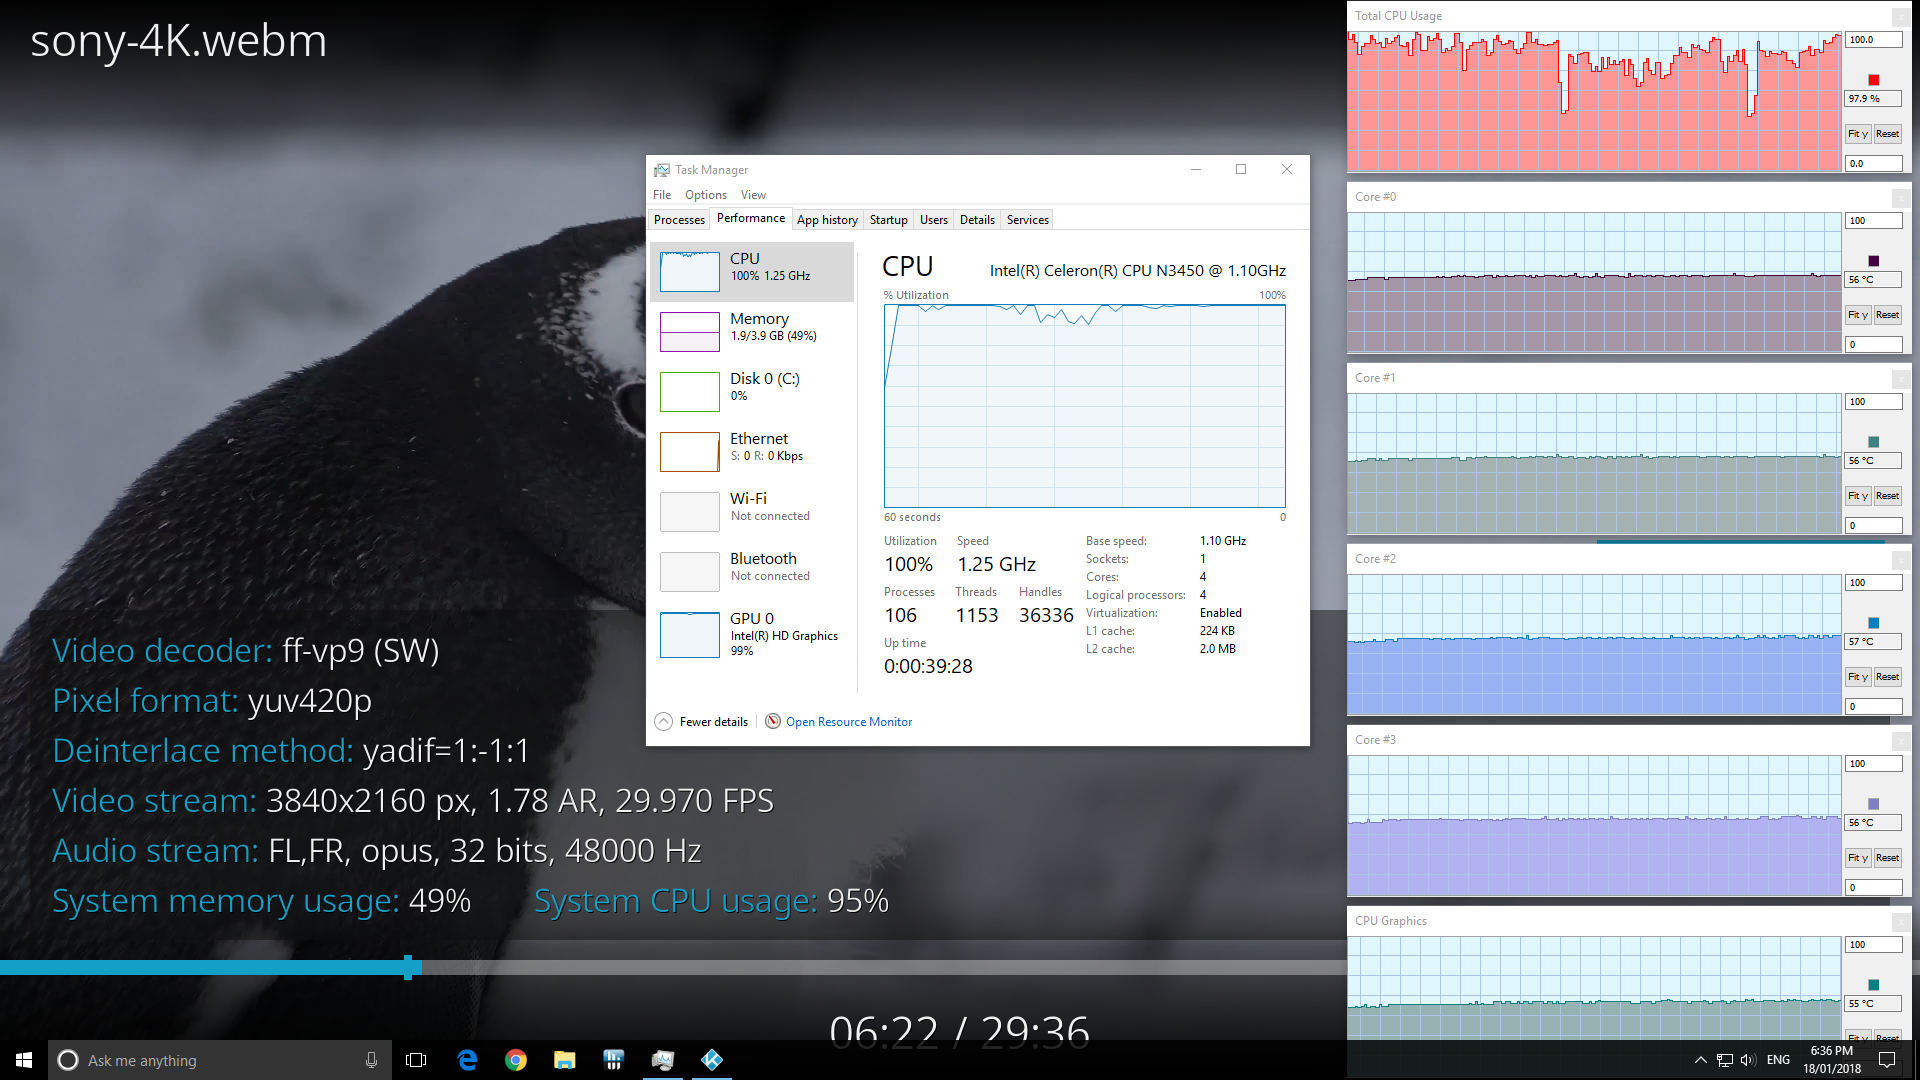Screen dimensions: 1920x1080
Task: Click Fit y in Core #0 panel
Action: pyautogui.click(x=1858, y=315)
